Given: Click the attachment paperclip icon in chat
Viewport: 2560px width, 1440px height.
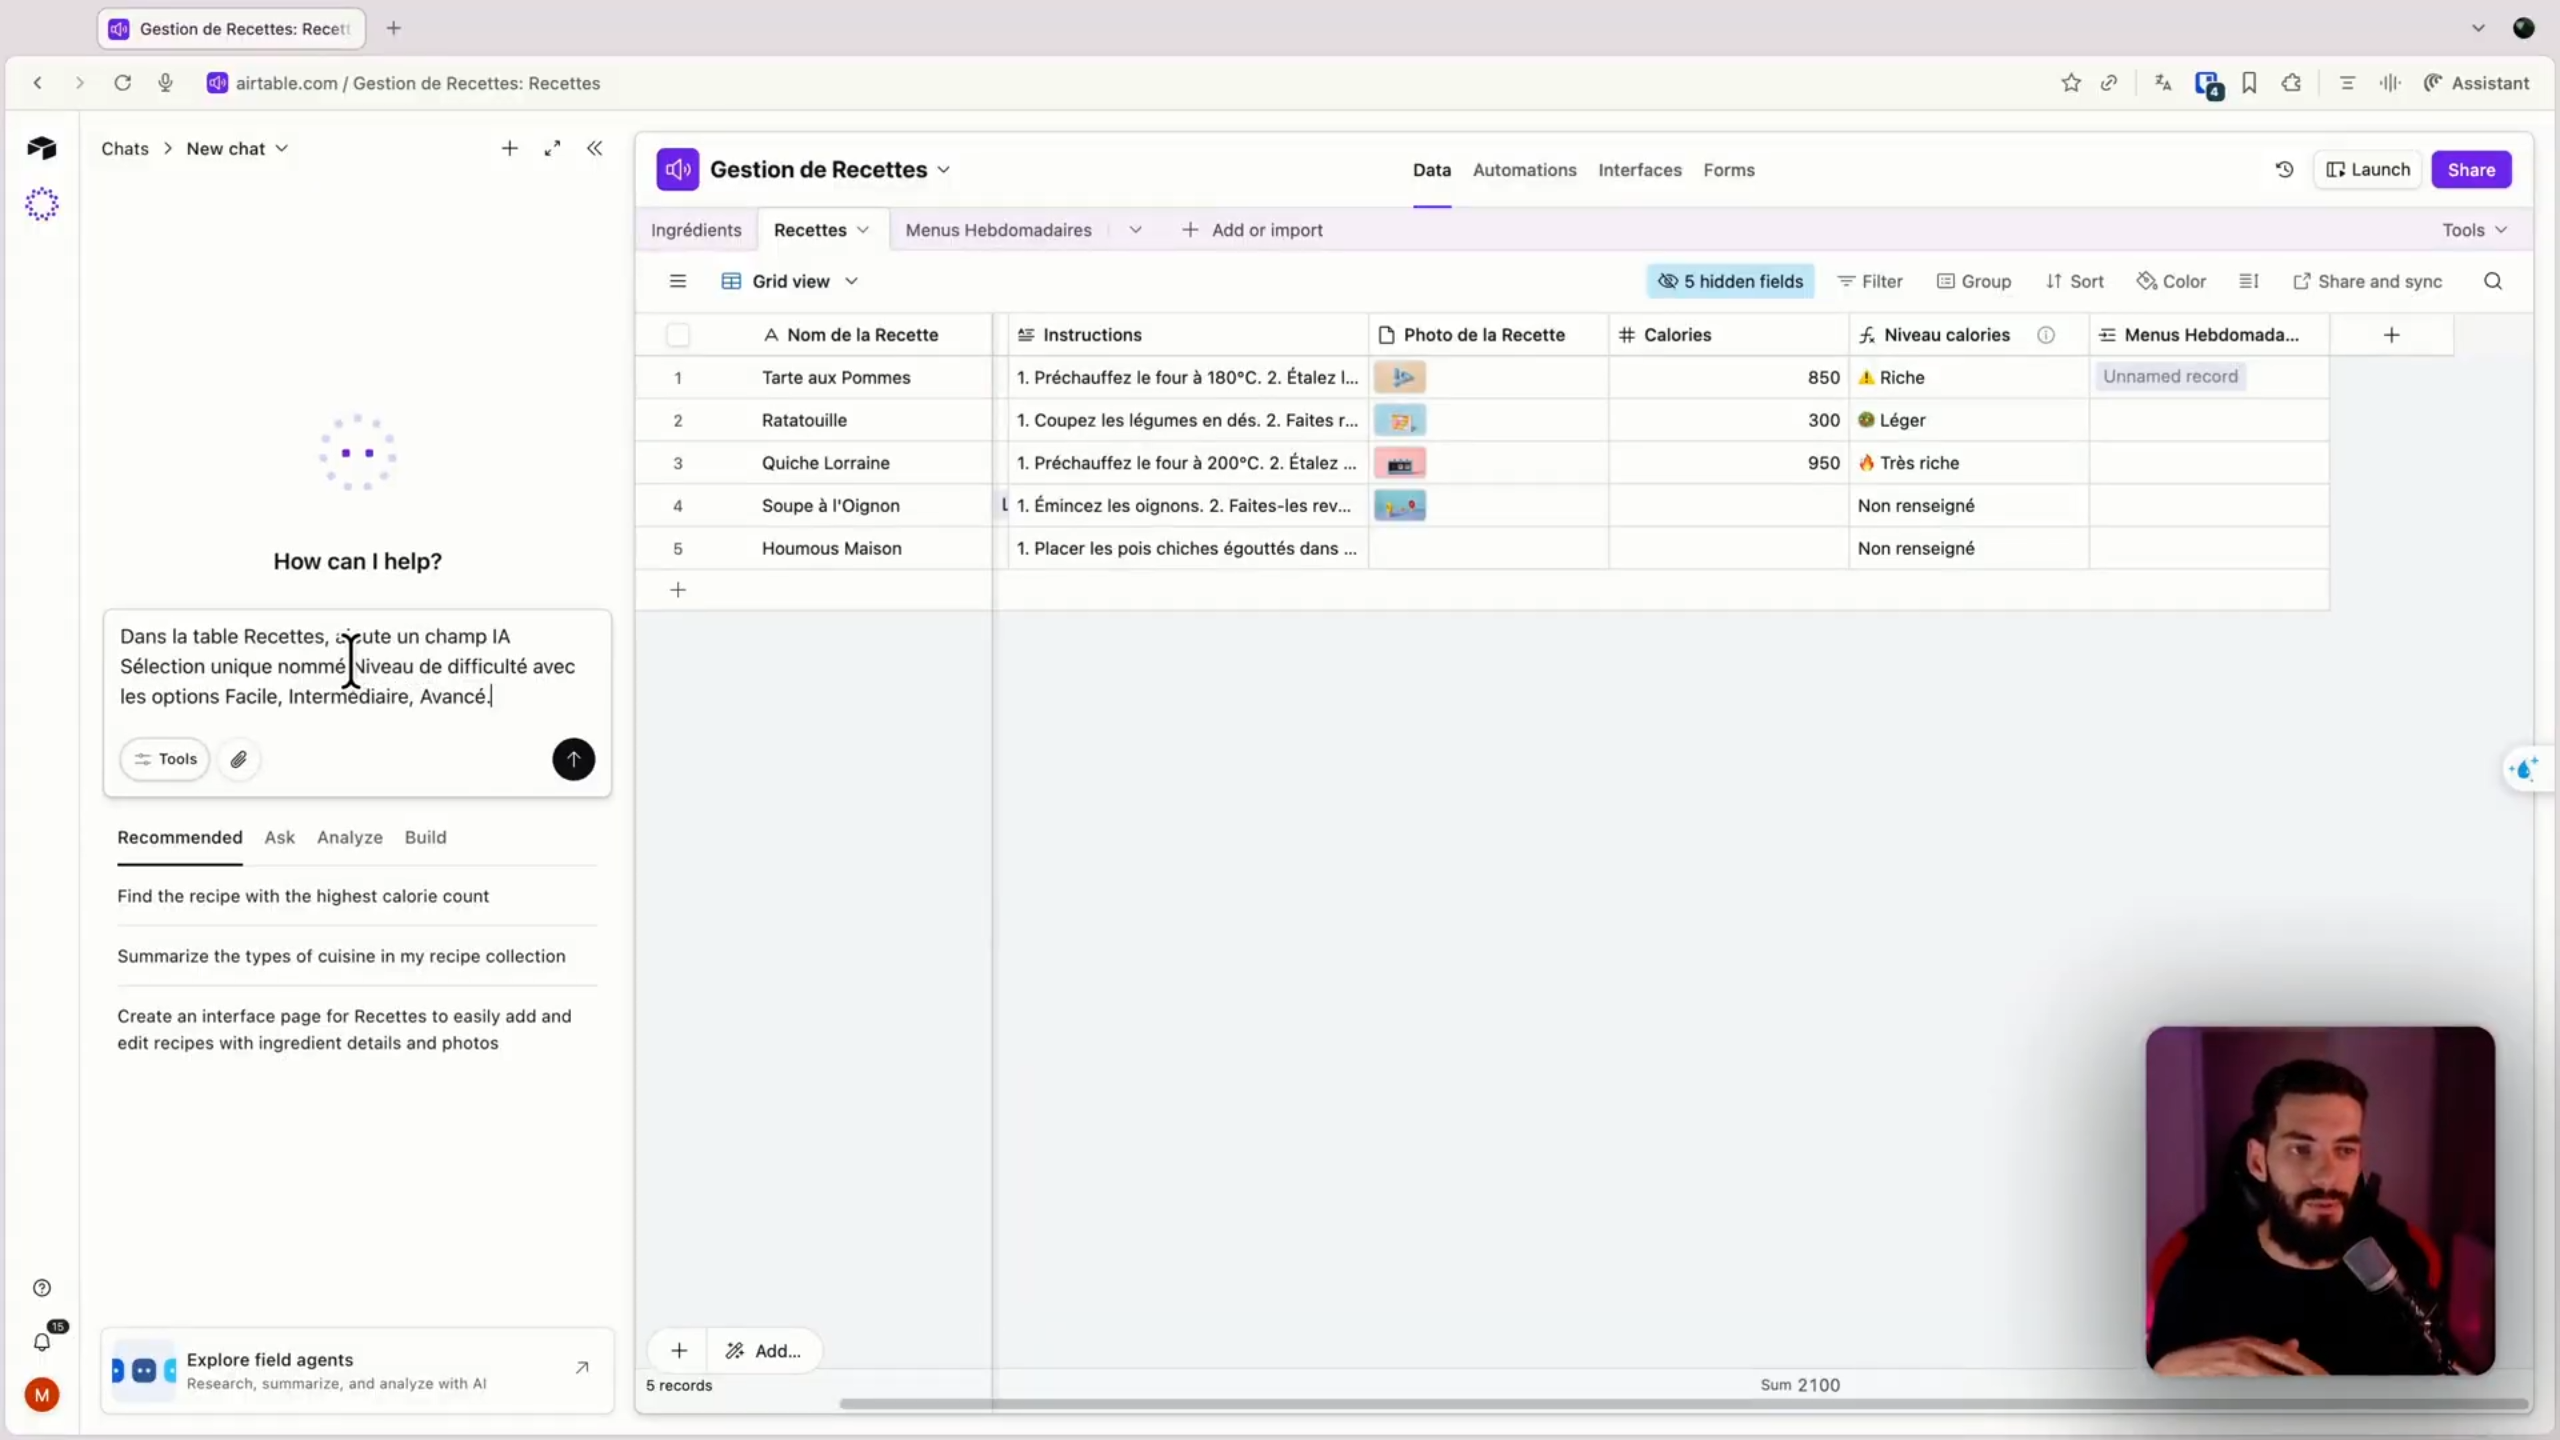Looking at the screenshot, I should (239, 759).
